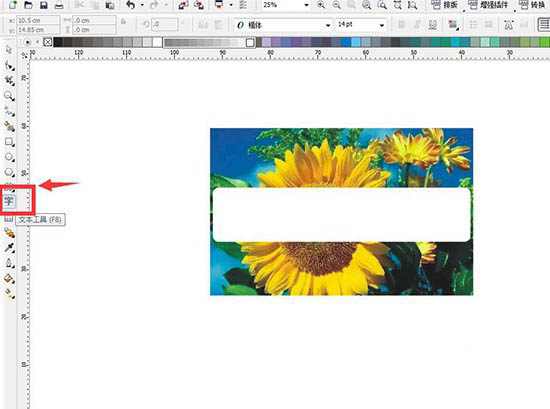Undo the last action
550x409 pixels.
point(131,5)
